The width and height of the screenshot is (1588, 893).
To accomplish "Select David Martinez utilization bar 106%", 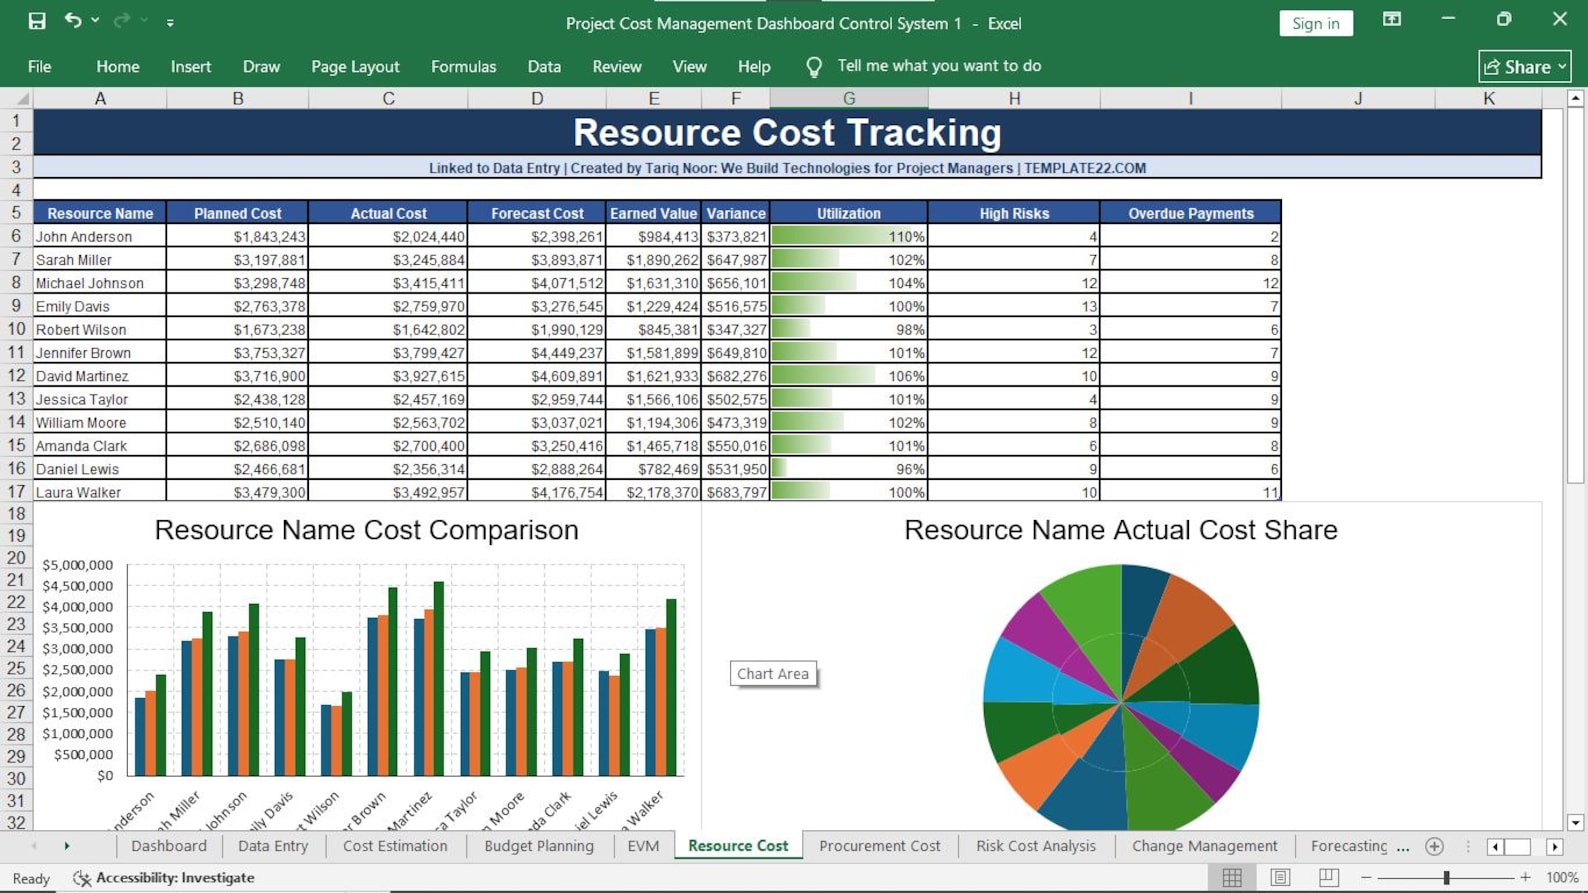I will (849, 376).
